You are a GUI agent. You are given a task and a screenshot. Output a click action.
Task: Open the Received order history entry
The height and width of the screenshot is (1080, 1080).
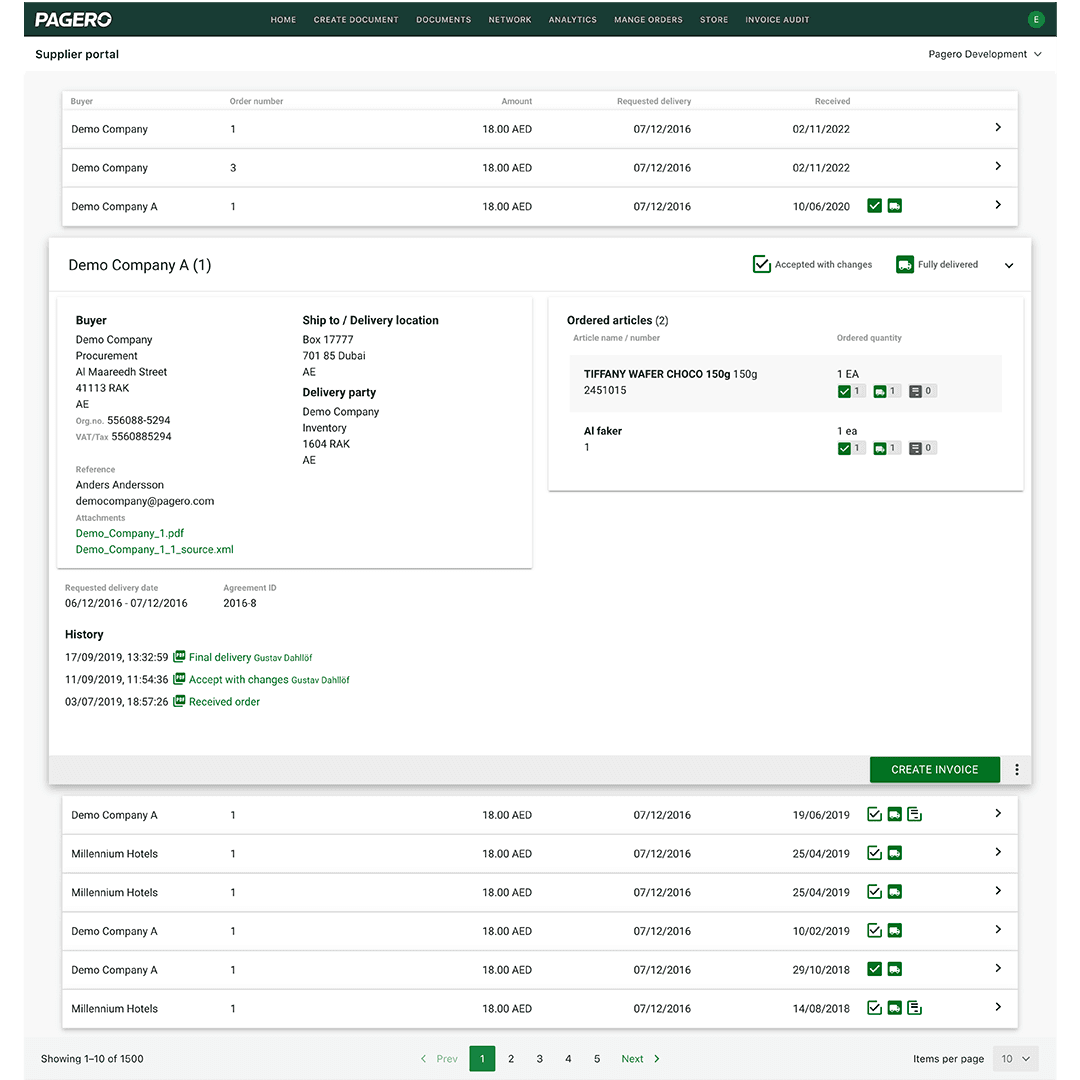point(225,701)
